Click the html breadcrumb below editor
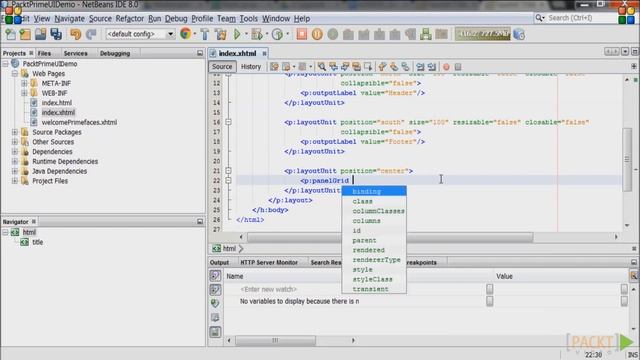Screen dimensions: 640x360 tap(229, 249)
